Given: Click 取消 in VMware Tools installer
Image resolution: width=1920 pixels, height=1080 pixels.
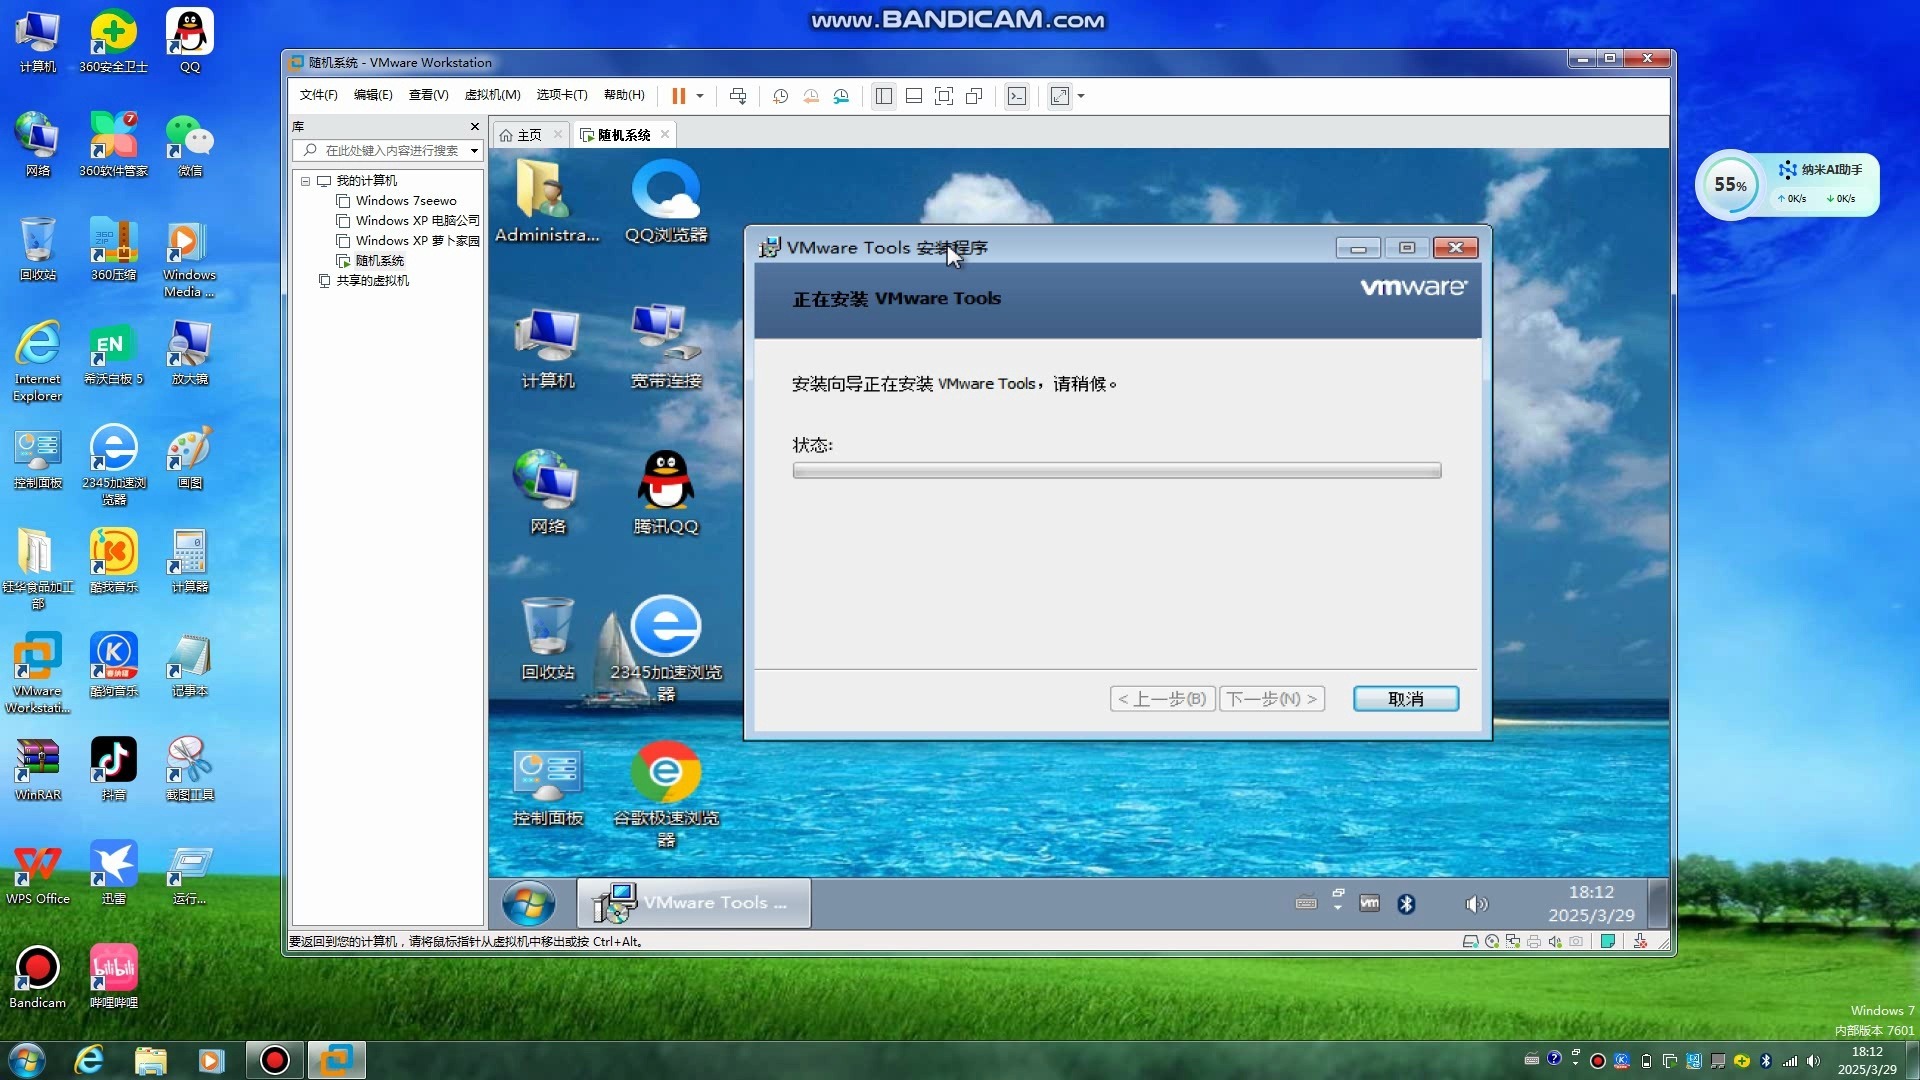Looking at the screenshot, I should (1406, 699).
